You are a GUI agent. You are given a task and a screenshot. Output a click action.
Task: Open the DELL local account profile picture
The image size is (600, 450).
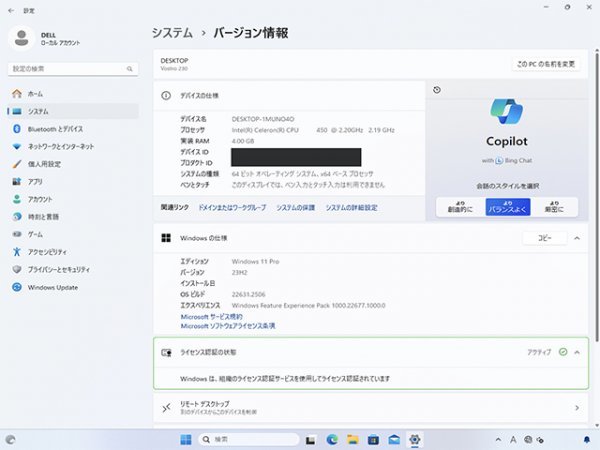coord(21,39)
